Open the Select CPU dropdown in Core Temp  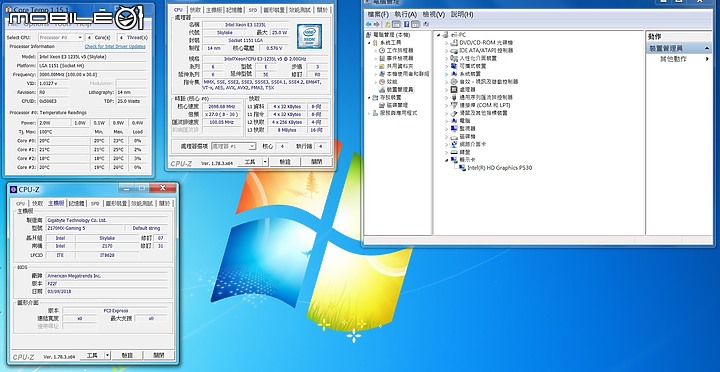61,38
